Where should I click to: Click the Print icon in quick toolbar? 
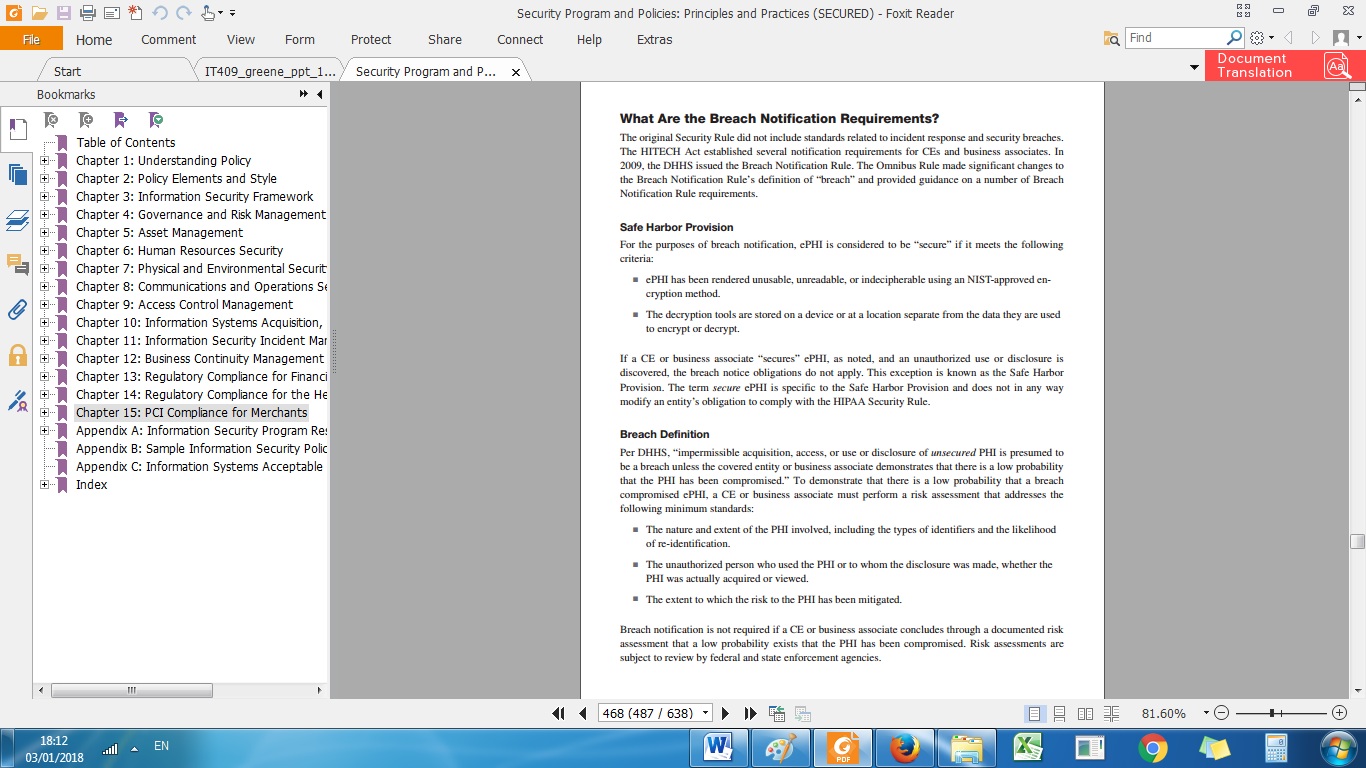(87, 13)
